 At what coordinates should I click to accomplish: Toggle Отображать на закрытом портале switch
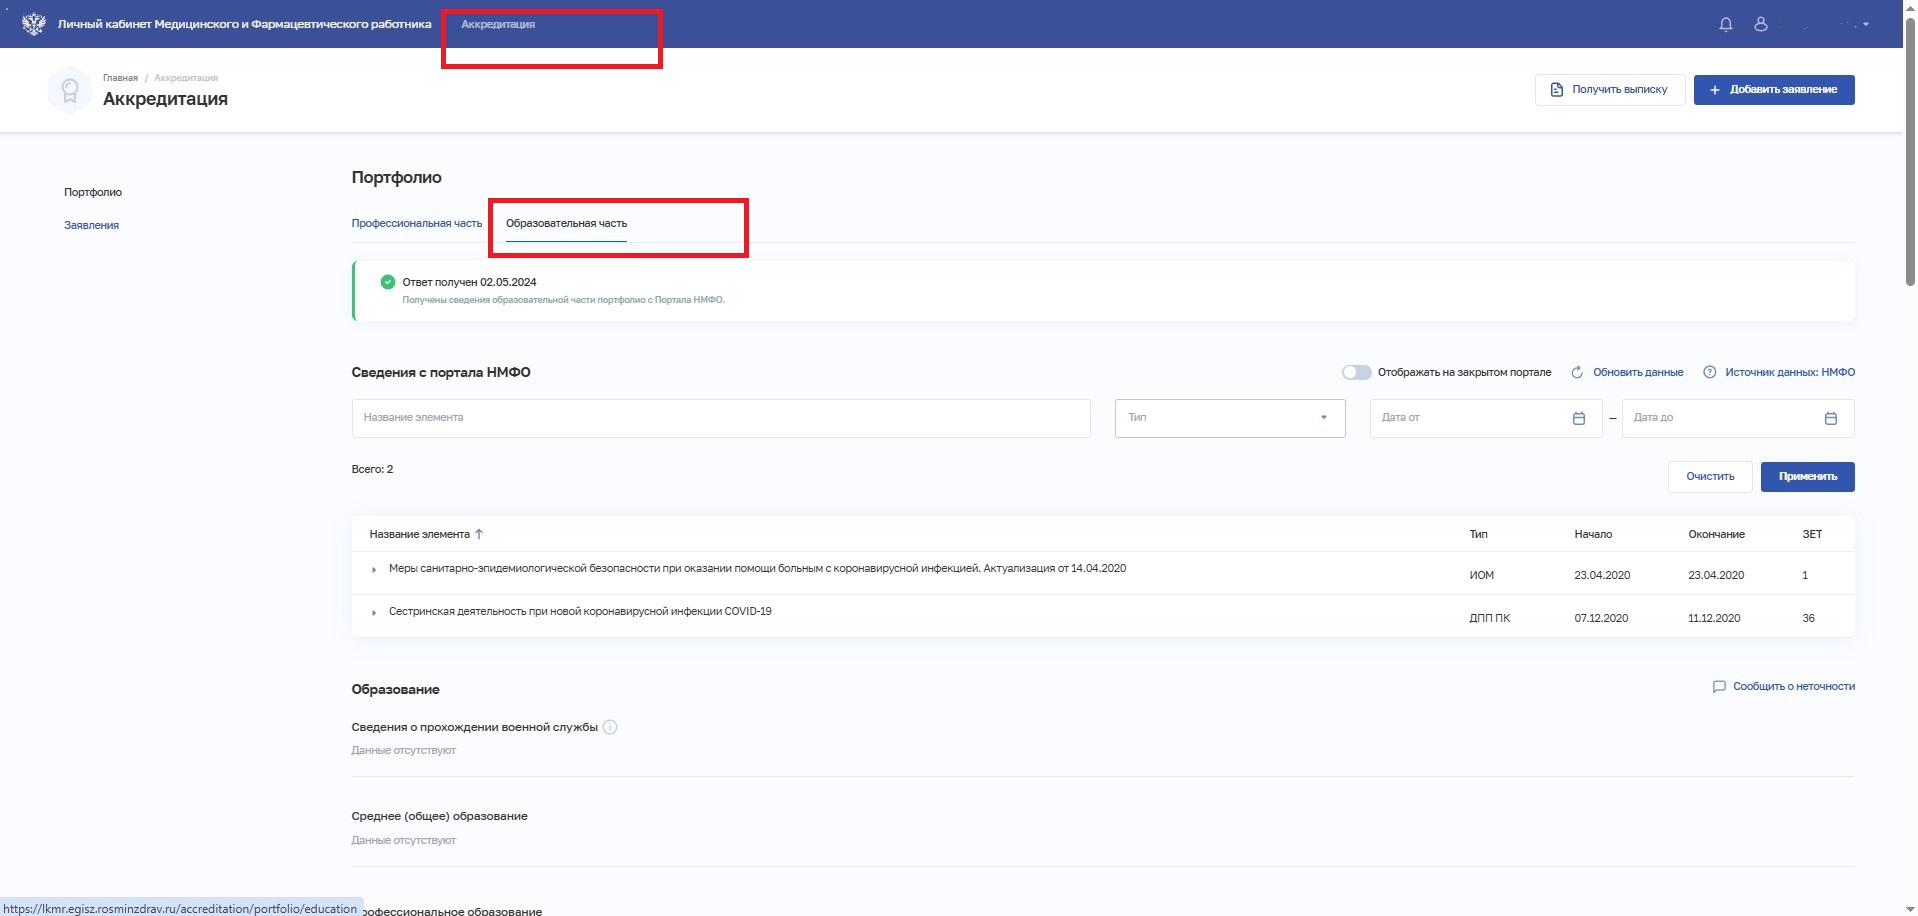(x=1356, y=372)
